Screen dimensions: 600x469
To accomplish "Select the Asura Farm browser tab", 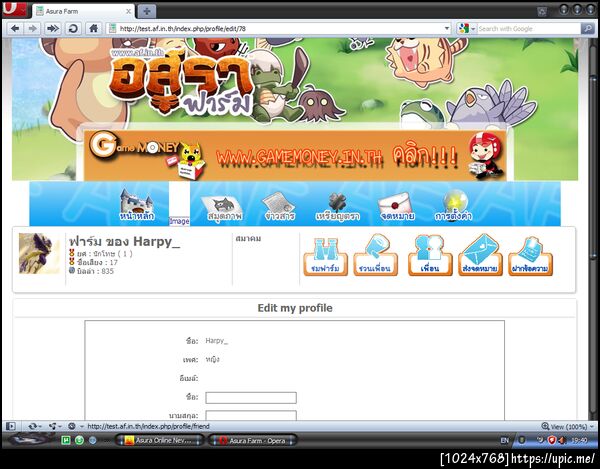I will 83,11.
